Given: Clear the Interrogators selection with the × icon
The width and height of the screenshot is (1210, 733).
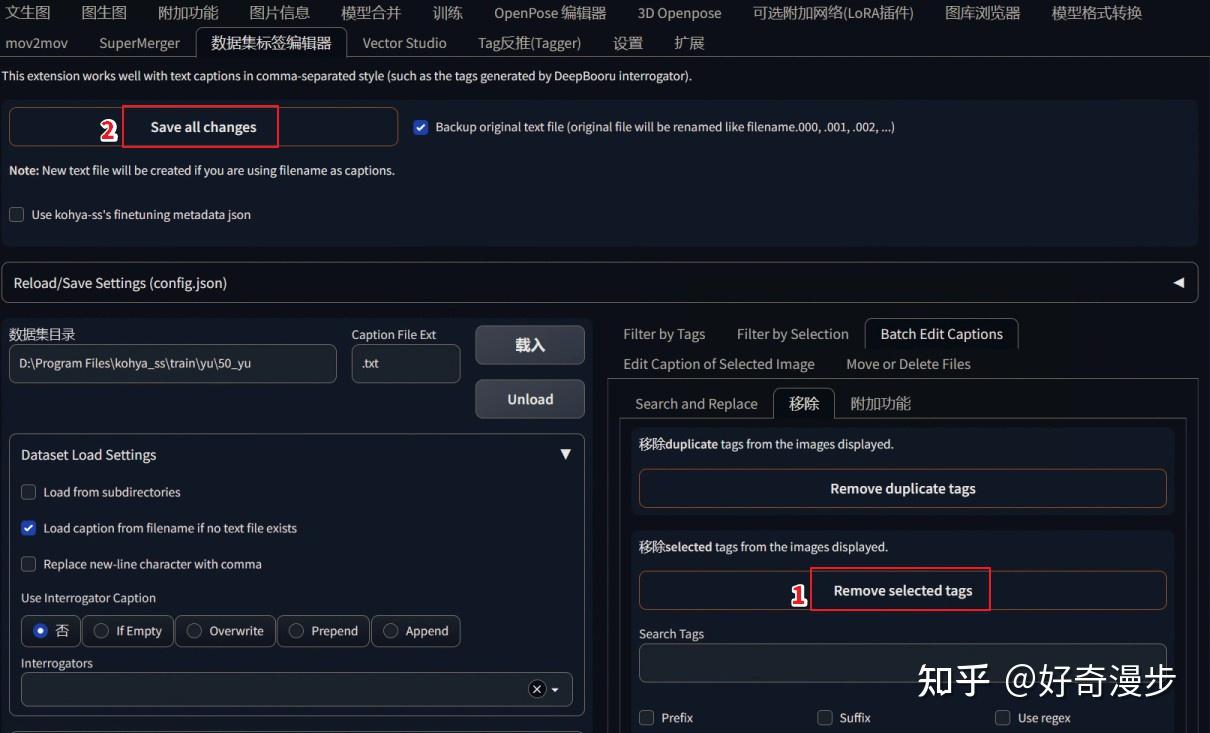Looking at the screenshot, I should [x=536, y=689].
